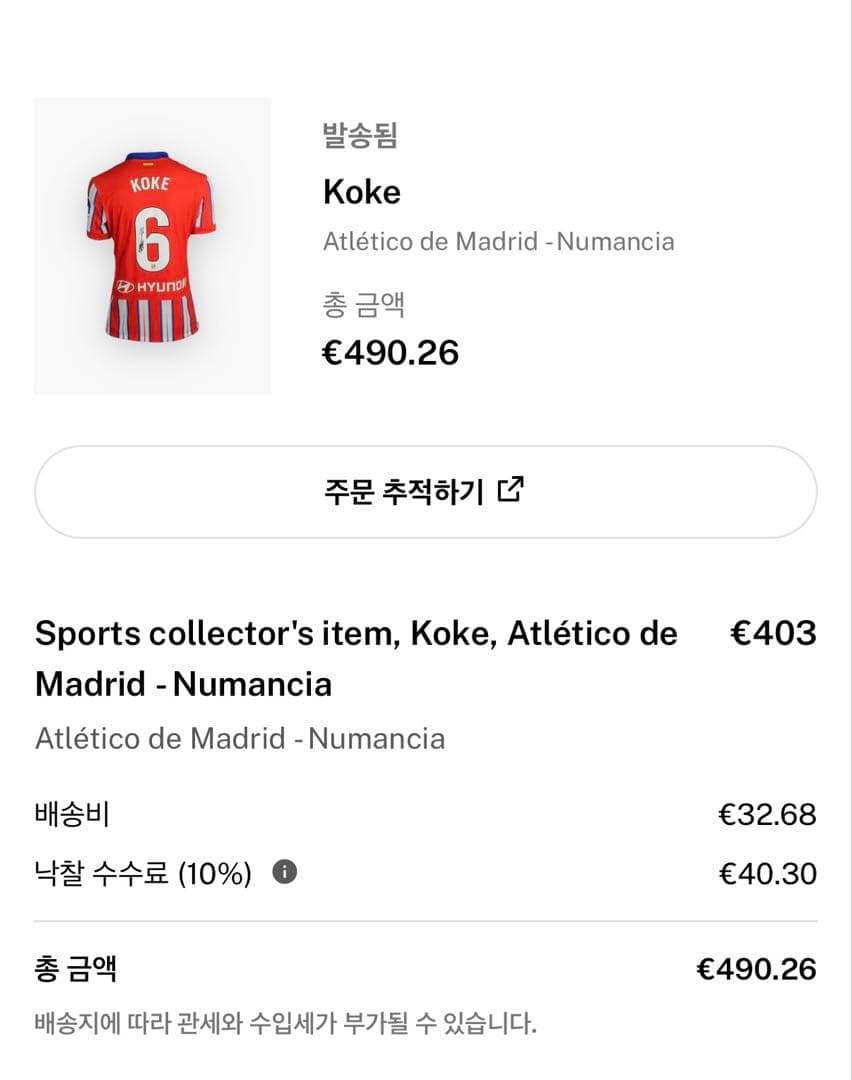
Task: Click the €32.68 shipping amount
Action: click(767, 815)
